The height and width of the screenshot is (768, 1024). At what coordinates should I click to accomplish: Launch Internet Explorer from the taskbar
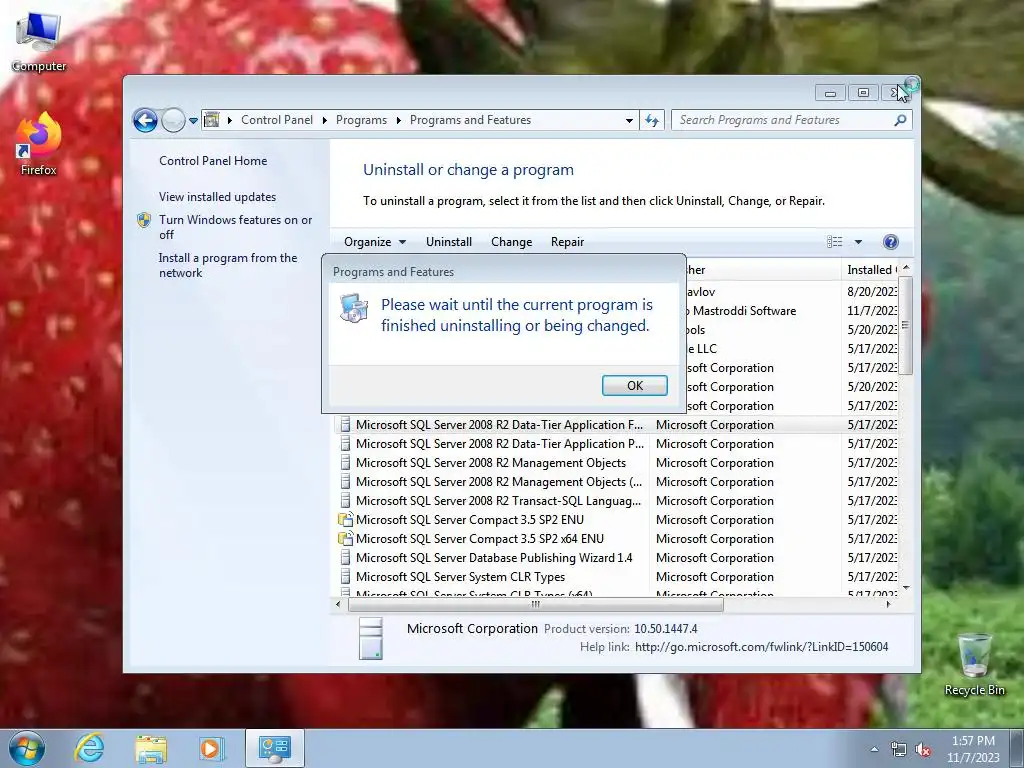click(x=89, y=748)
